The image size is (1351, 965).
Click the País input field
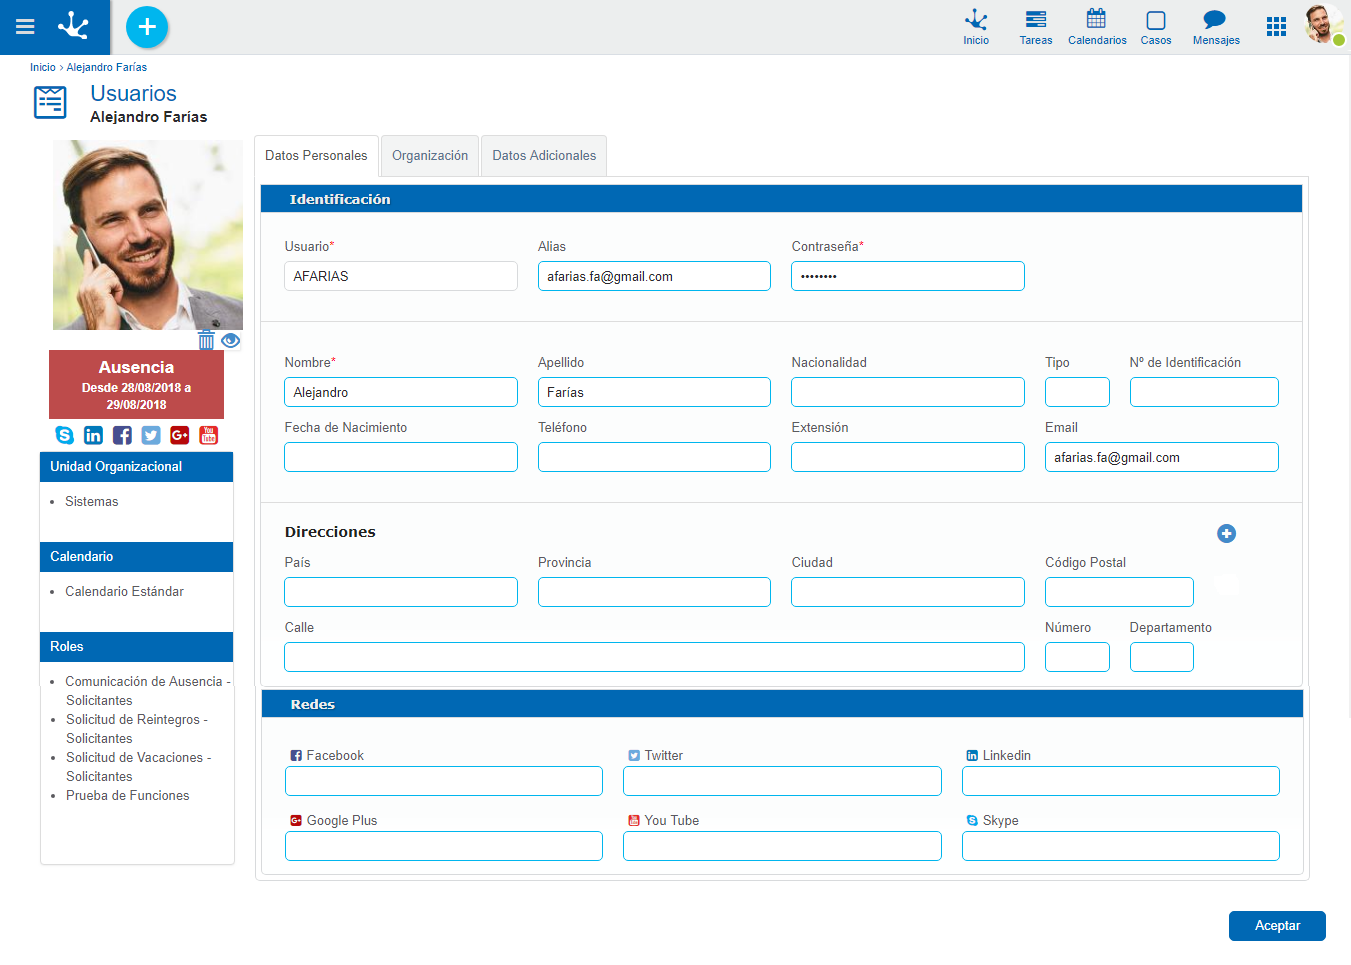401,592
